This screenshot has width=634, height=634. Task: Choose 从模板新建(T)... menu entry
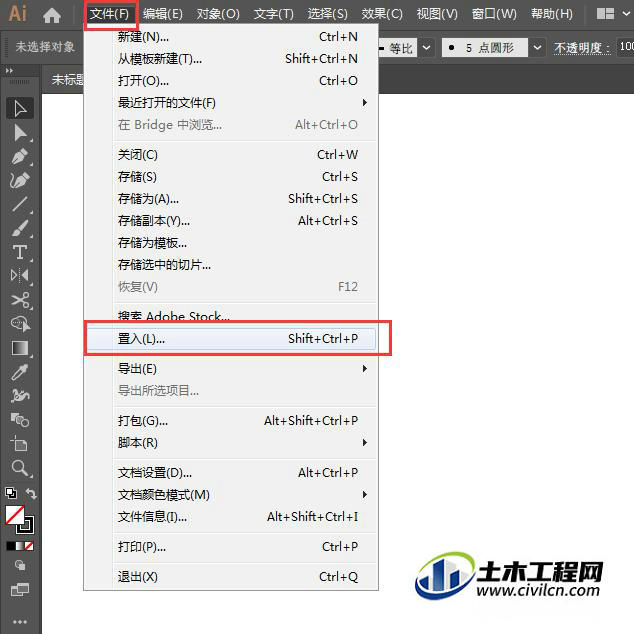[231, 59]
